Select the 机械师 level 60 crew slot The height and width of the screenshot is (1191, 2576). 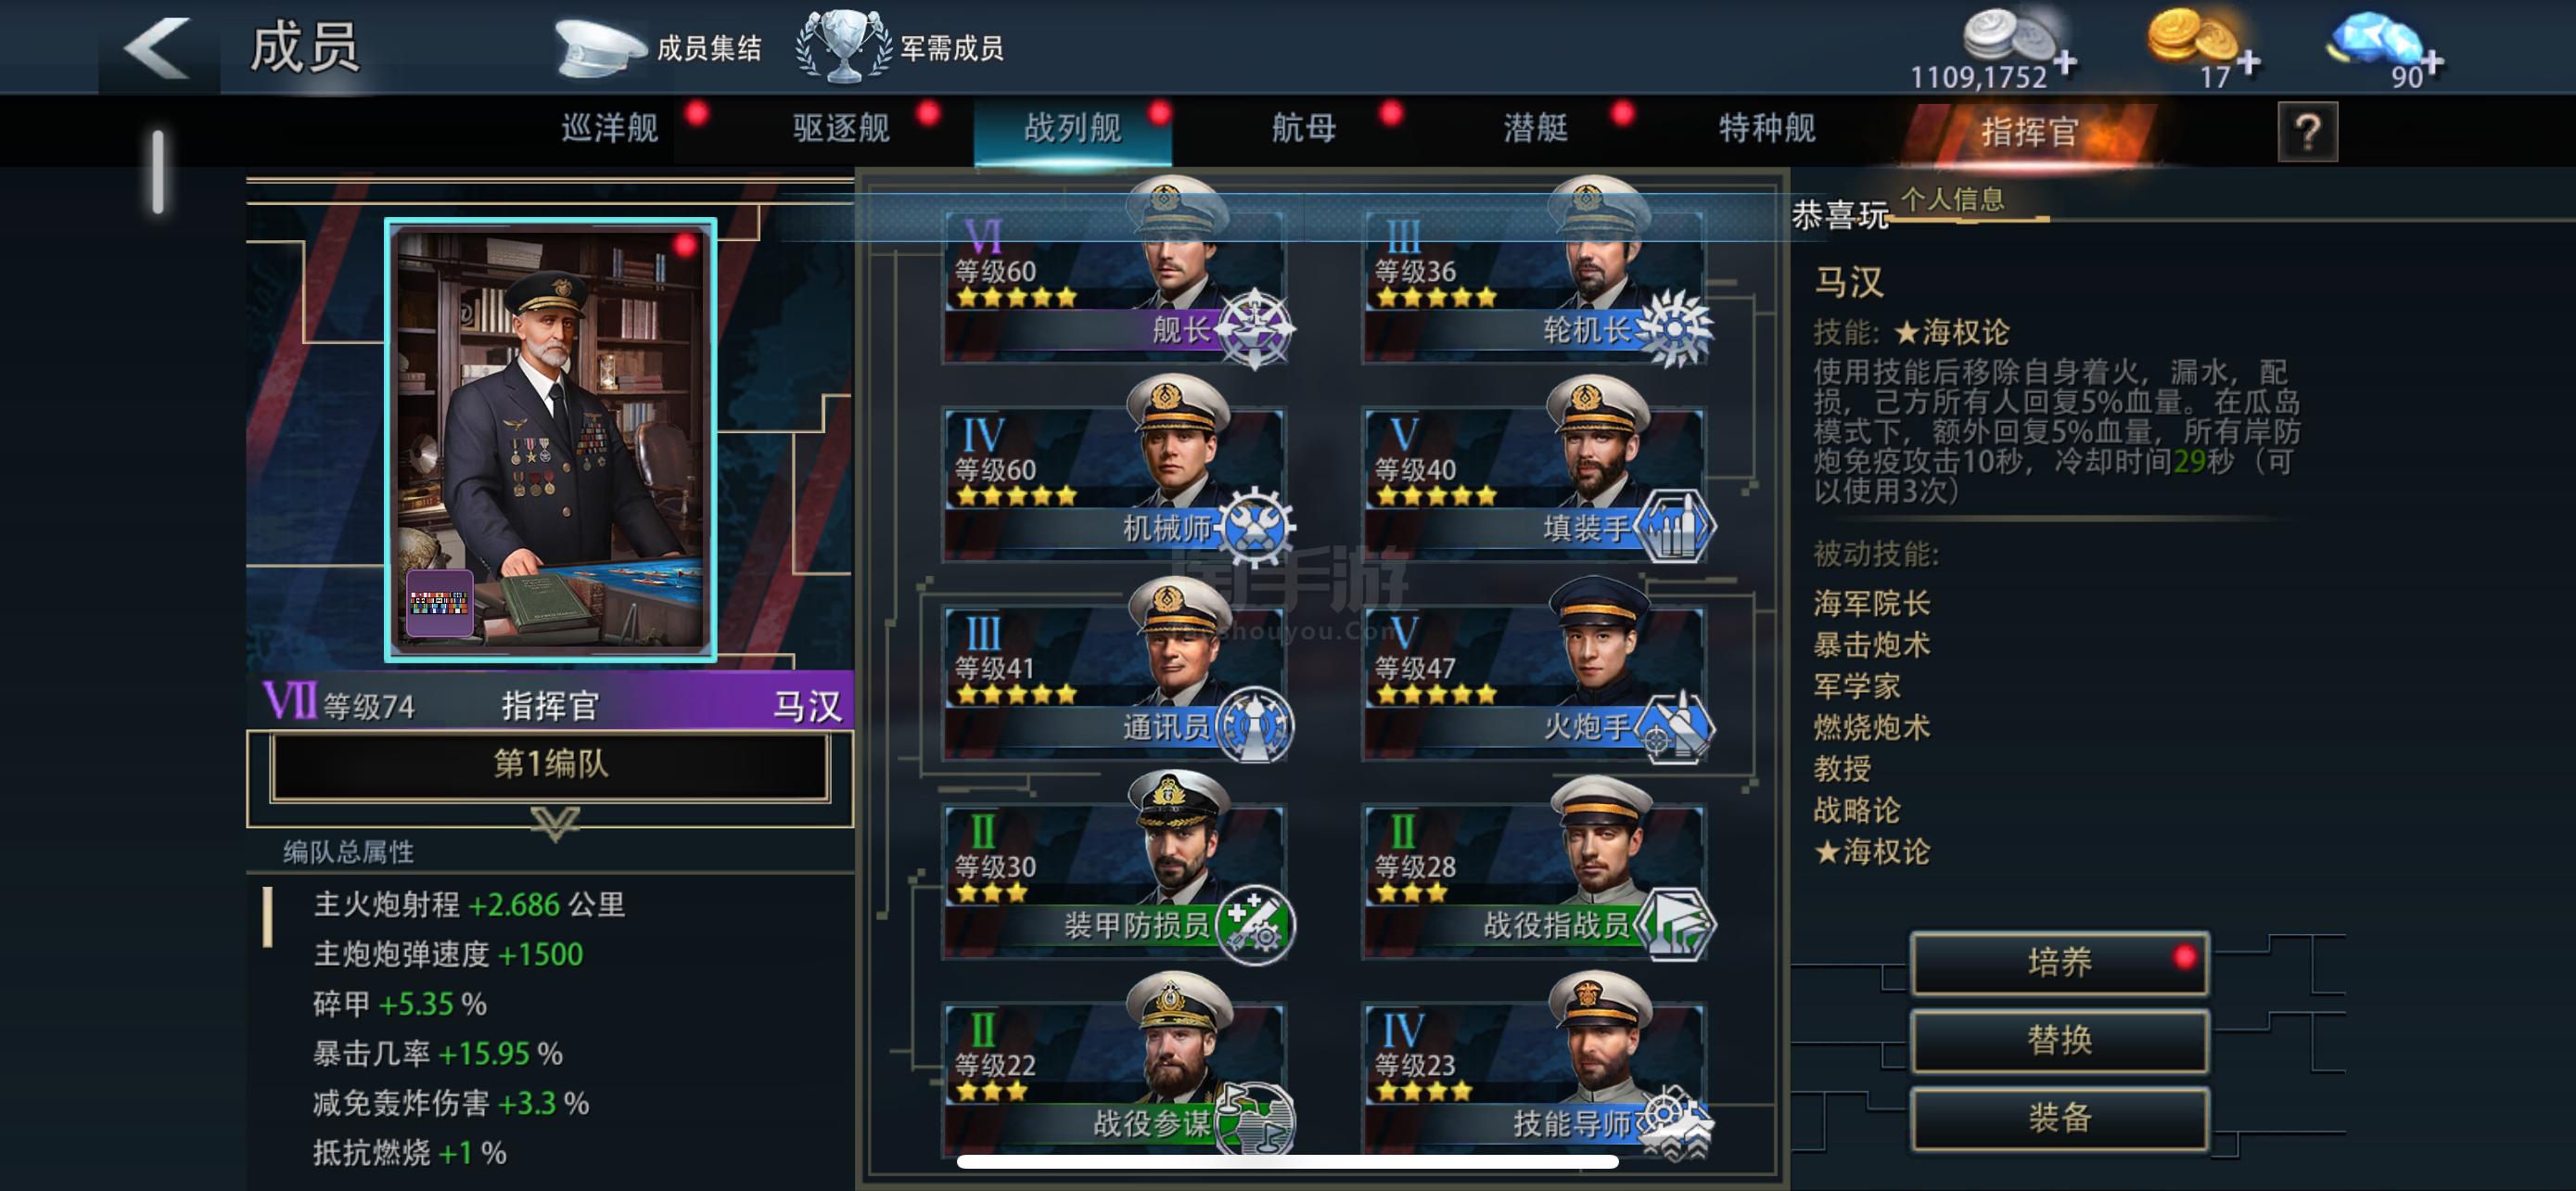coord(1114,478)
